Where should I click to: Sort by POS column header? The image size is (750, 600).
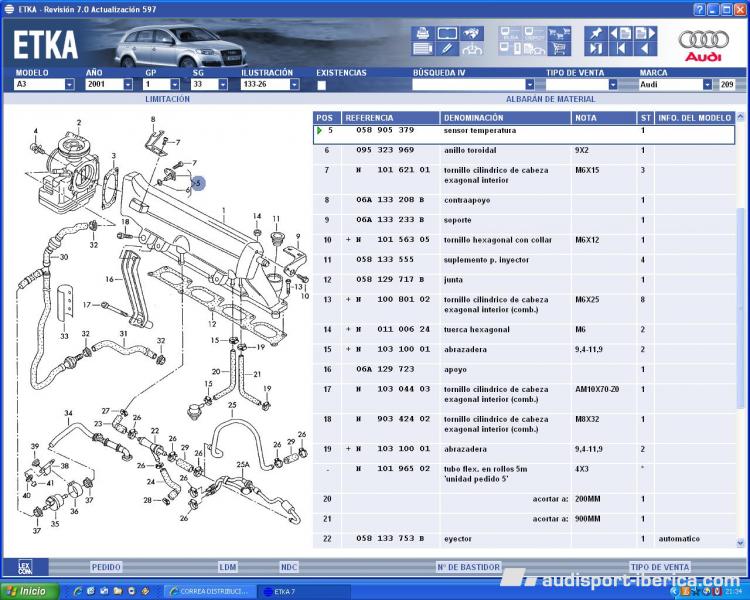point(327,118)
